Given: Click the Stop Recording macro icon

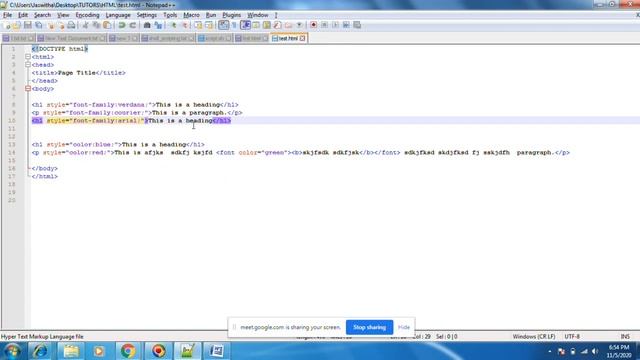Looking at the screenshot, I should [x=324, y=25].
